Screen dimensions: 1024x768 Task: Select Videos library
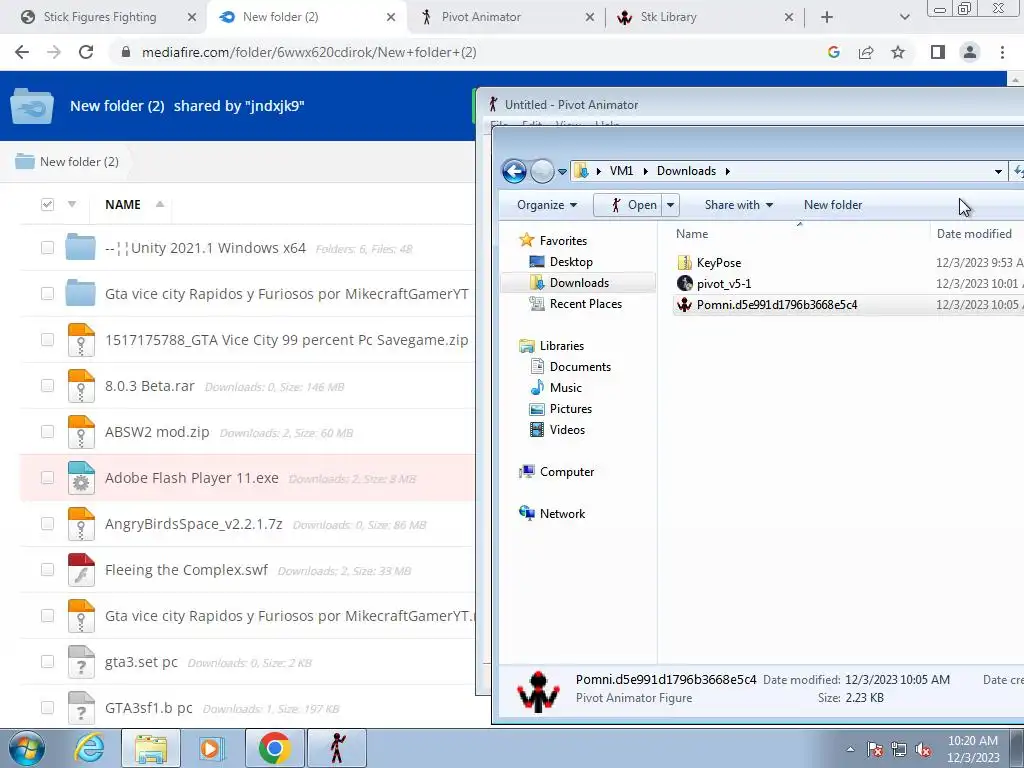pyautogui.click(x=567, y=430)
